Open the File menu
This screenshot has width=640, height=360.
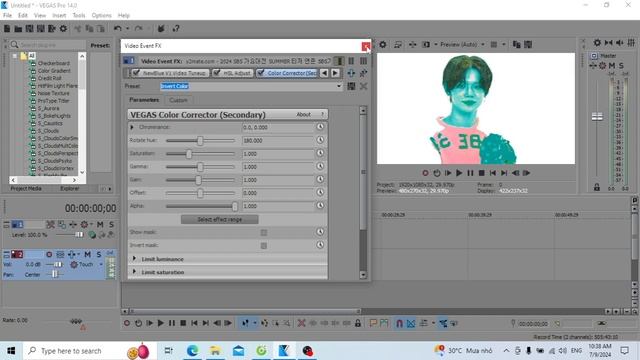[7, 16]
